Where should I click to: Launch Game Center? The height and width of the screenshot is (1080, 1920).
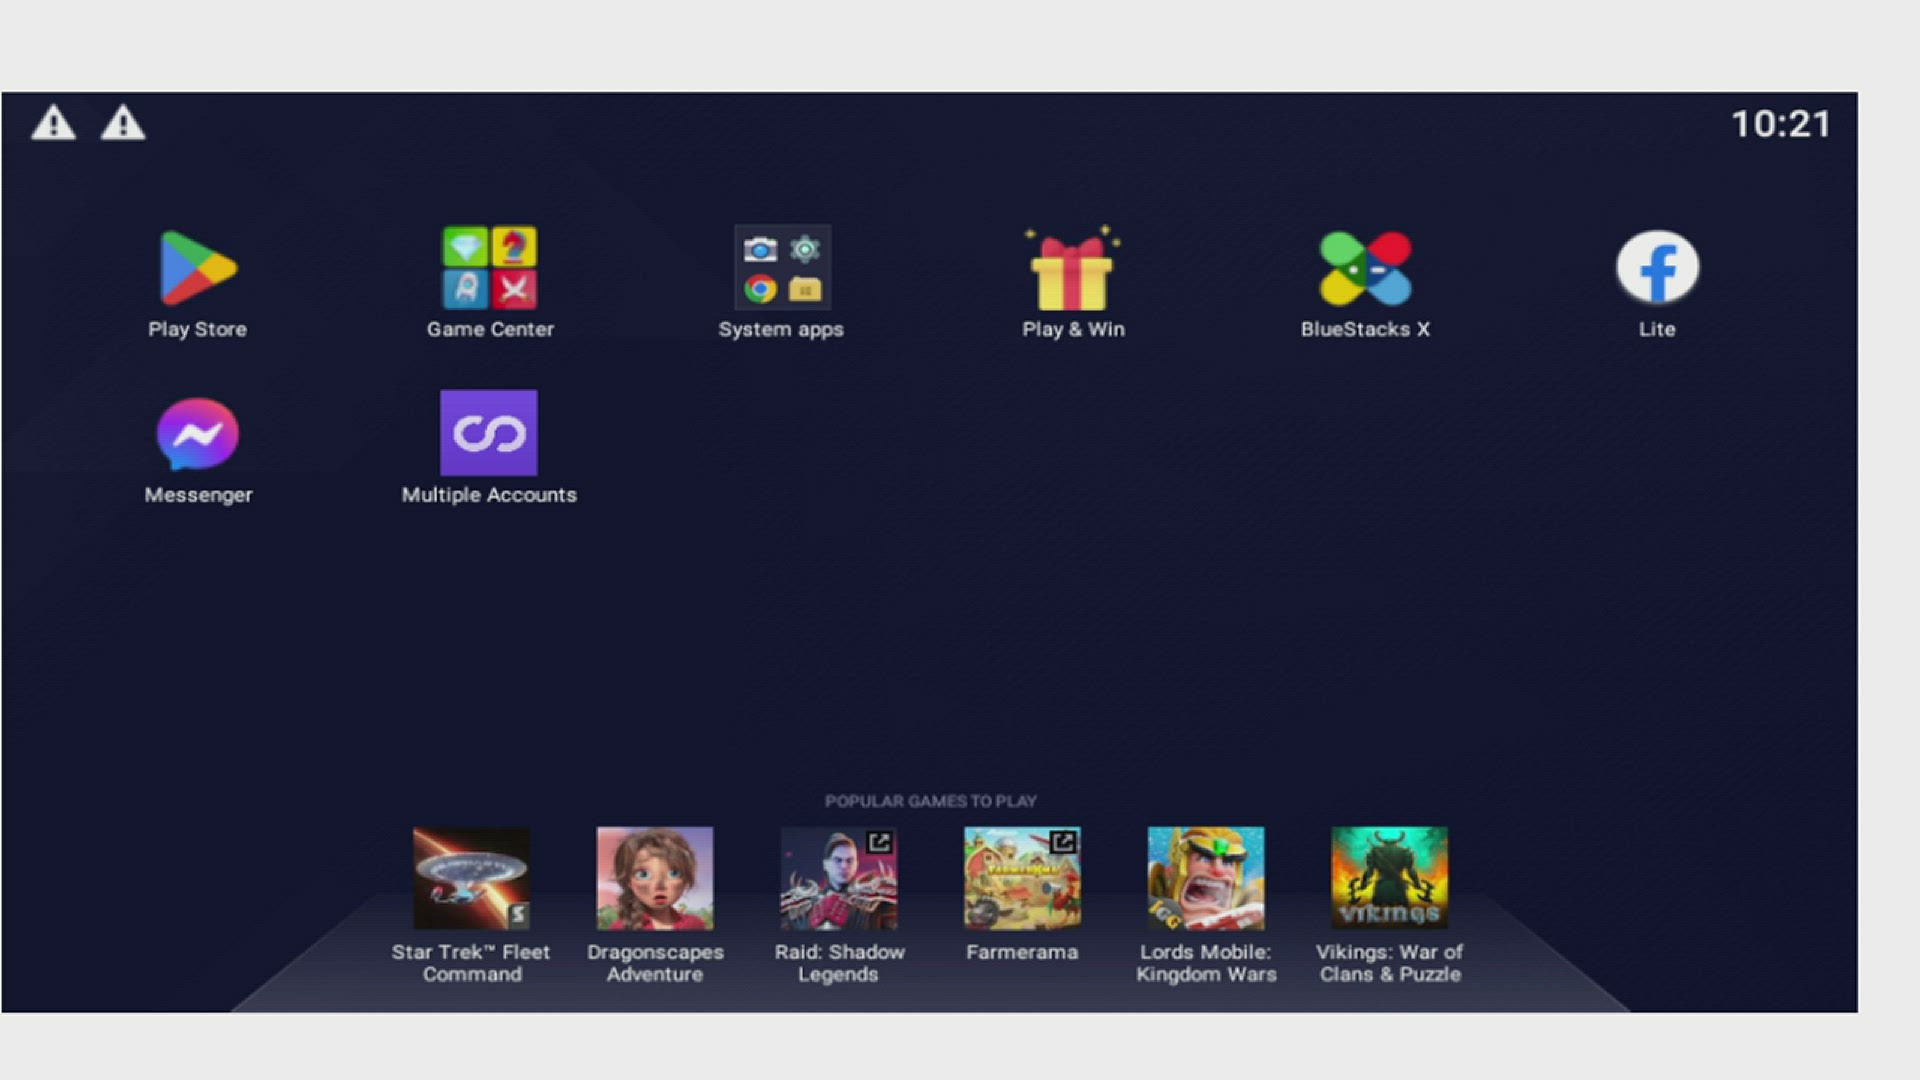click(489, 268)
